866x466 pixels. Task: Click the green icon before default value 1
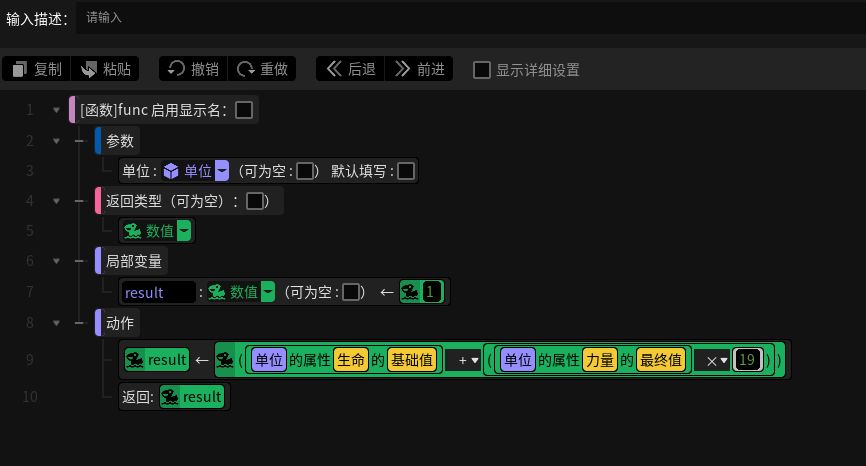coord(410,292)
